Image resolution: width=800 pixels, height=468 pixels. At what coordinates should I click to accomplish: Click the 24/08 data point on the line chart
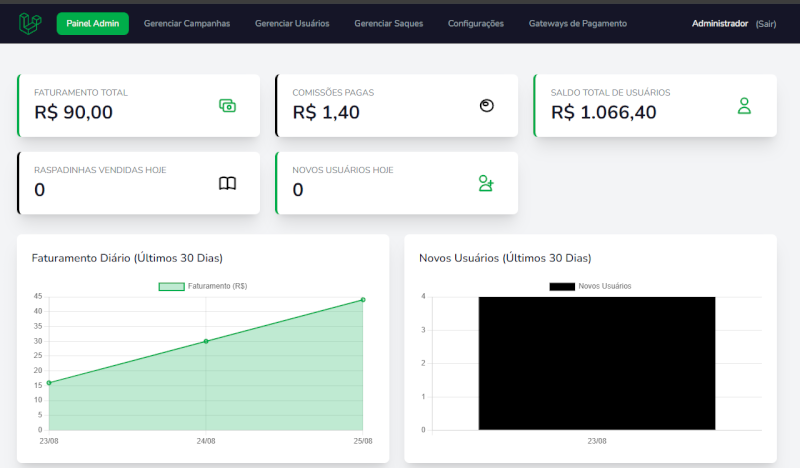[206, 341]
